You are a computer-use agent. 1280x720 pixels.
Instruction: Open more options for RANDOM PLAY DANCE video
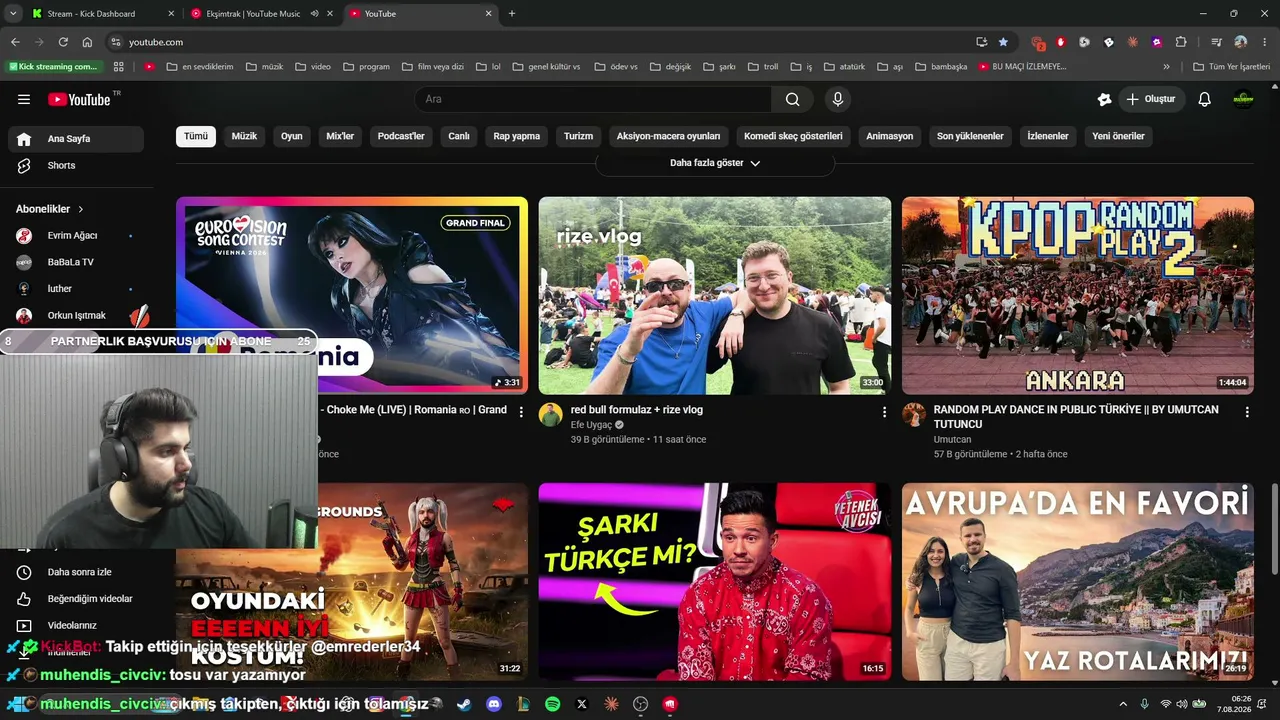tap(1247, 411)
